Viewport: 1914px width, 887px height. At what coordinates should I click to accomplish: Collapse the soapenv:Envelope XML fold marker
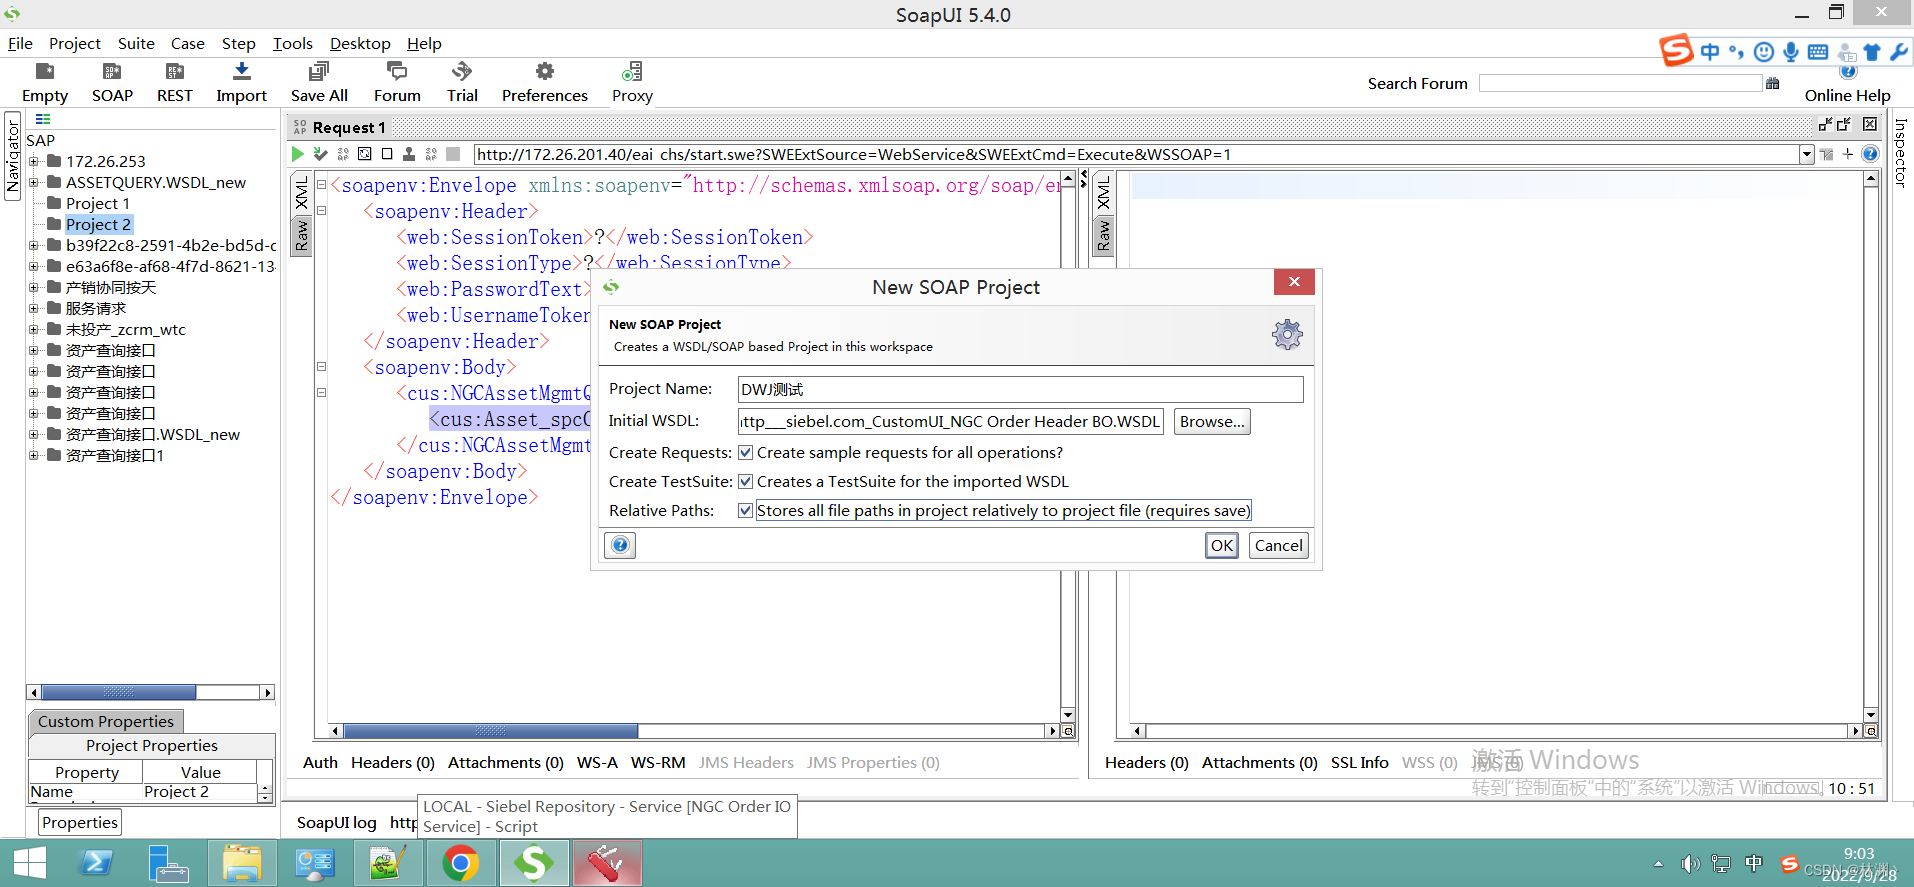(x=321, y=184)
